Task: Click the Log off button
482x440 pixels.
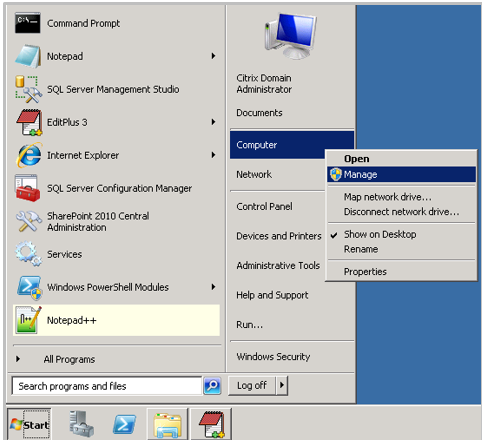Action: point(252,386)
